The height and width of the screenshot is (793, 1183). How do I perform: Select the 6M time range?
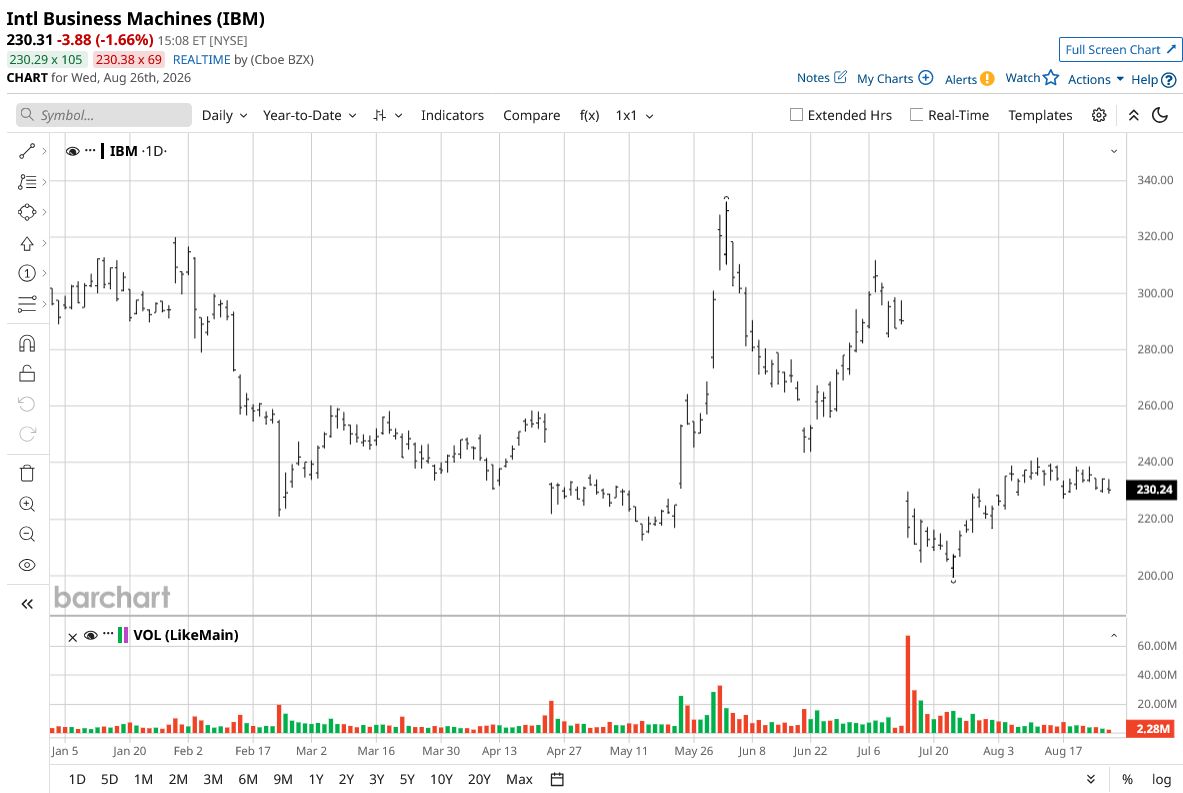tap(247, 779)
